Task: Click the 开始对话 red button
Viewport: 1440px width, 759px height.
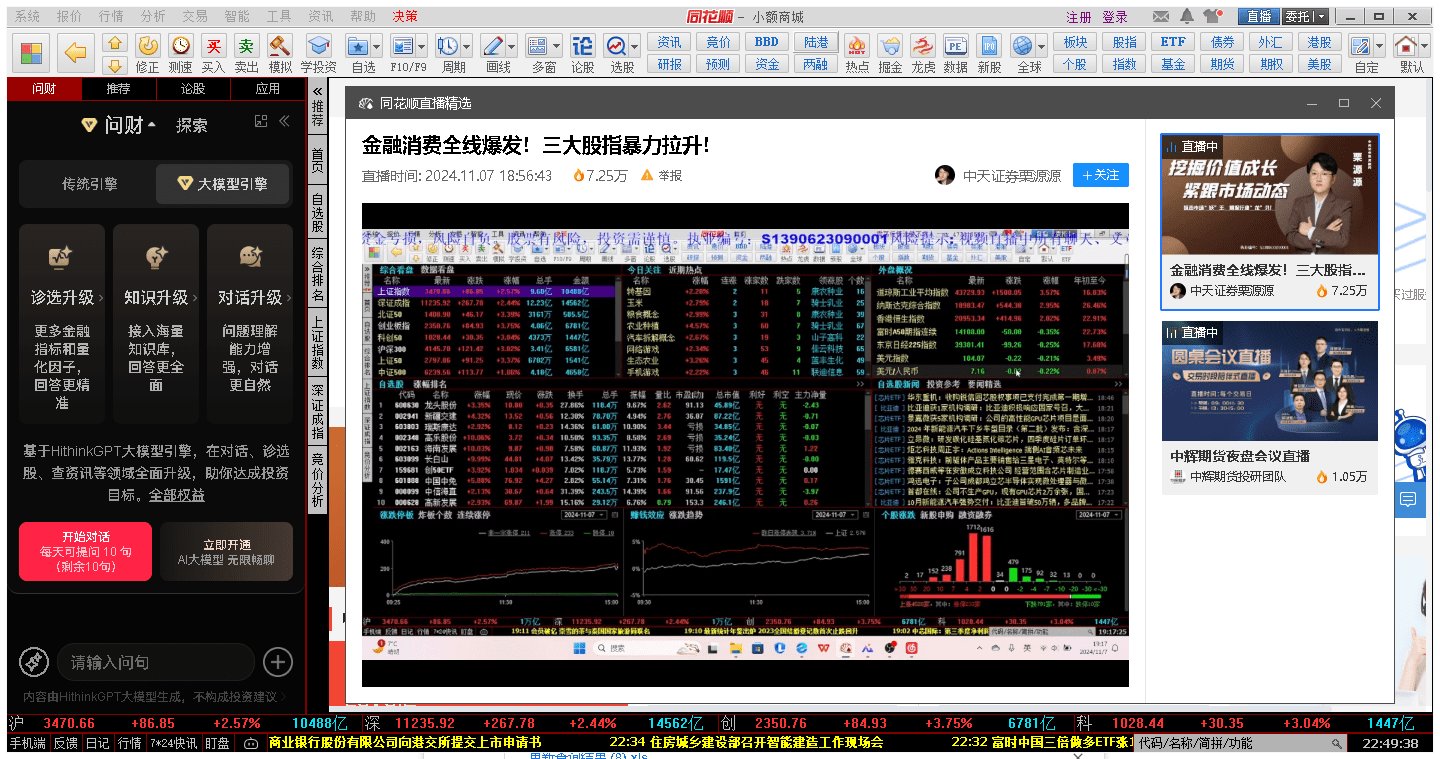Action: (85, 551)
